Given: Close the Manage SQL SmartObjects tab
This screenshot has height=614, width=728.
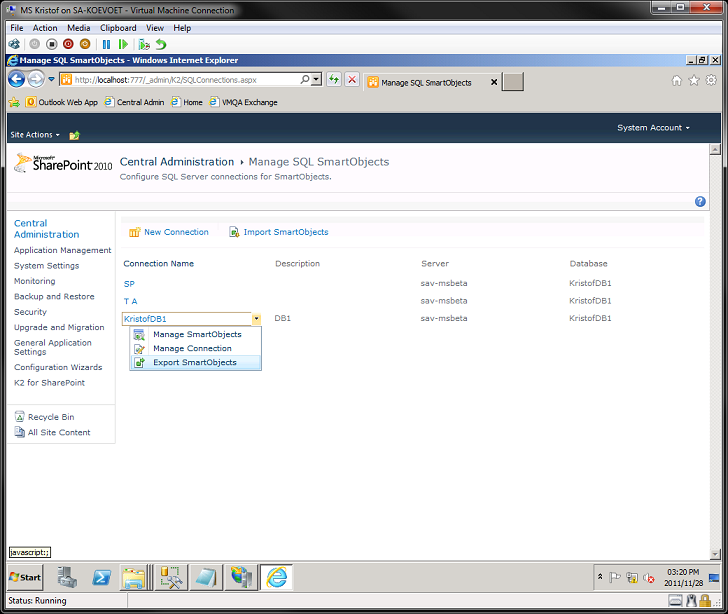Looking at the screenshot, I should pyautogui.click(x=494, y=82).
